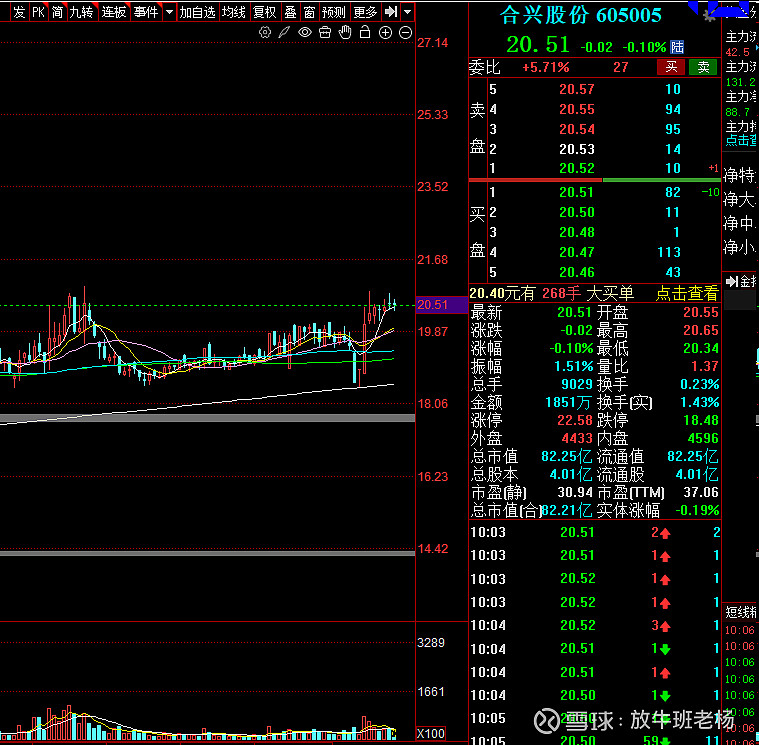This screenshot has width=759, height=745.
Task: Click the 最低 20.34 value
Action: coord(701,348)
